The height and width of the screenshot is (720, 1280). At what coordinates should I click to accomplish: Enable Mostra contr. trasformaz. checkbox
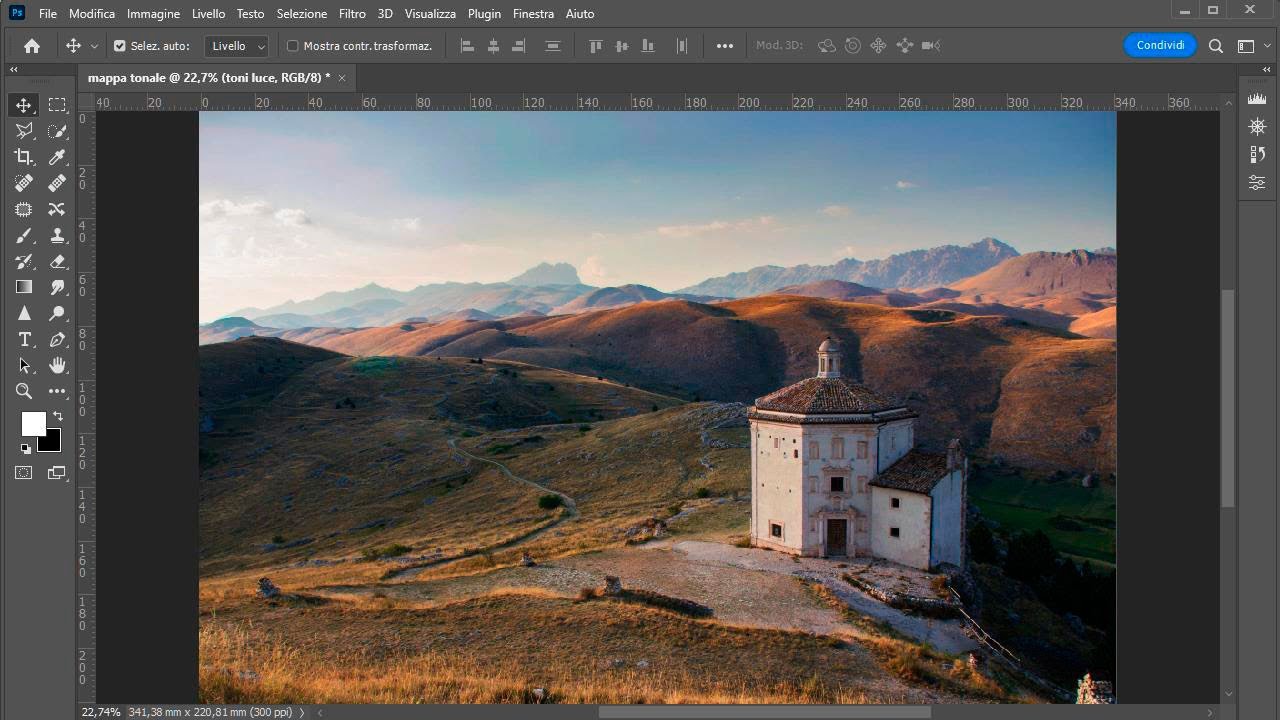(x=293, y=46)
